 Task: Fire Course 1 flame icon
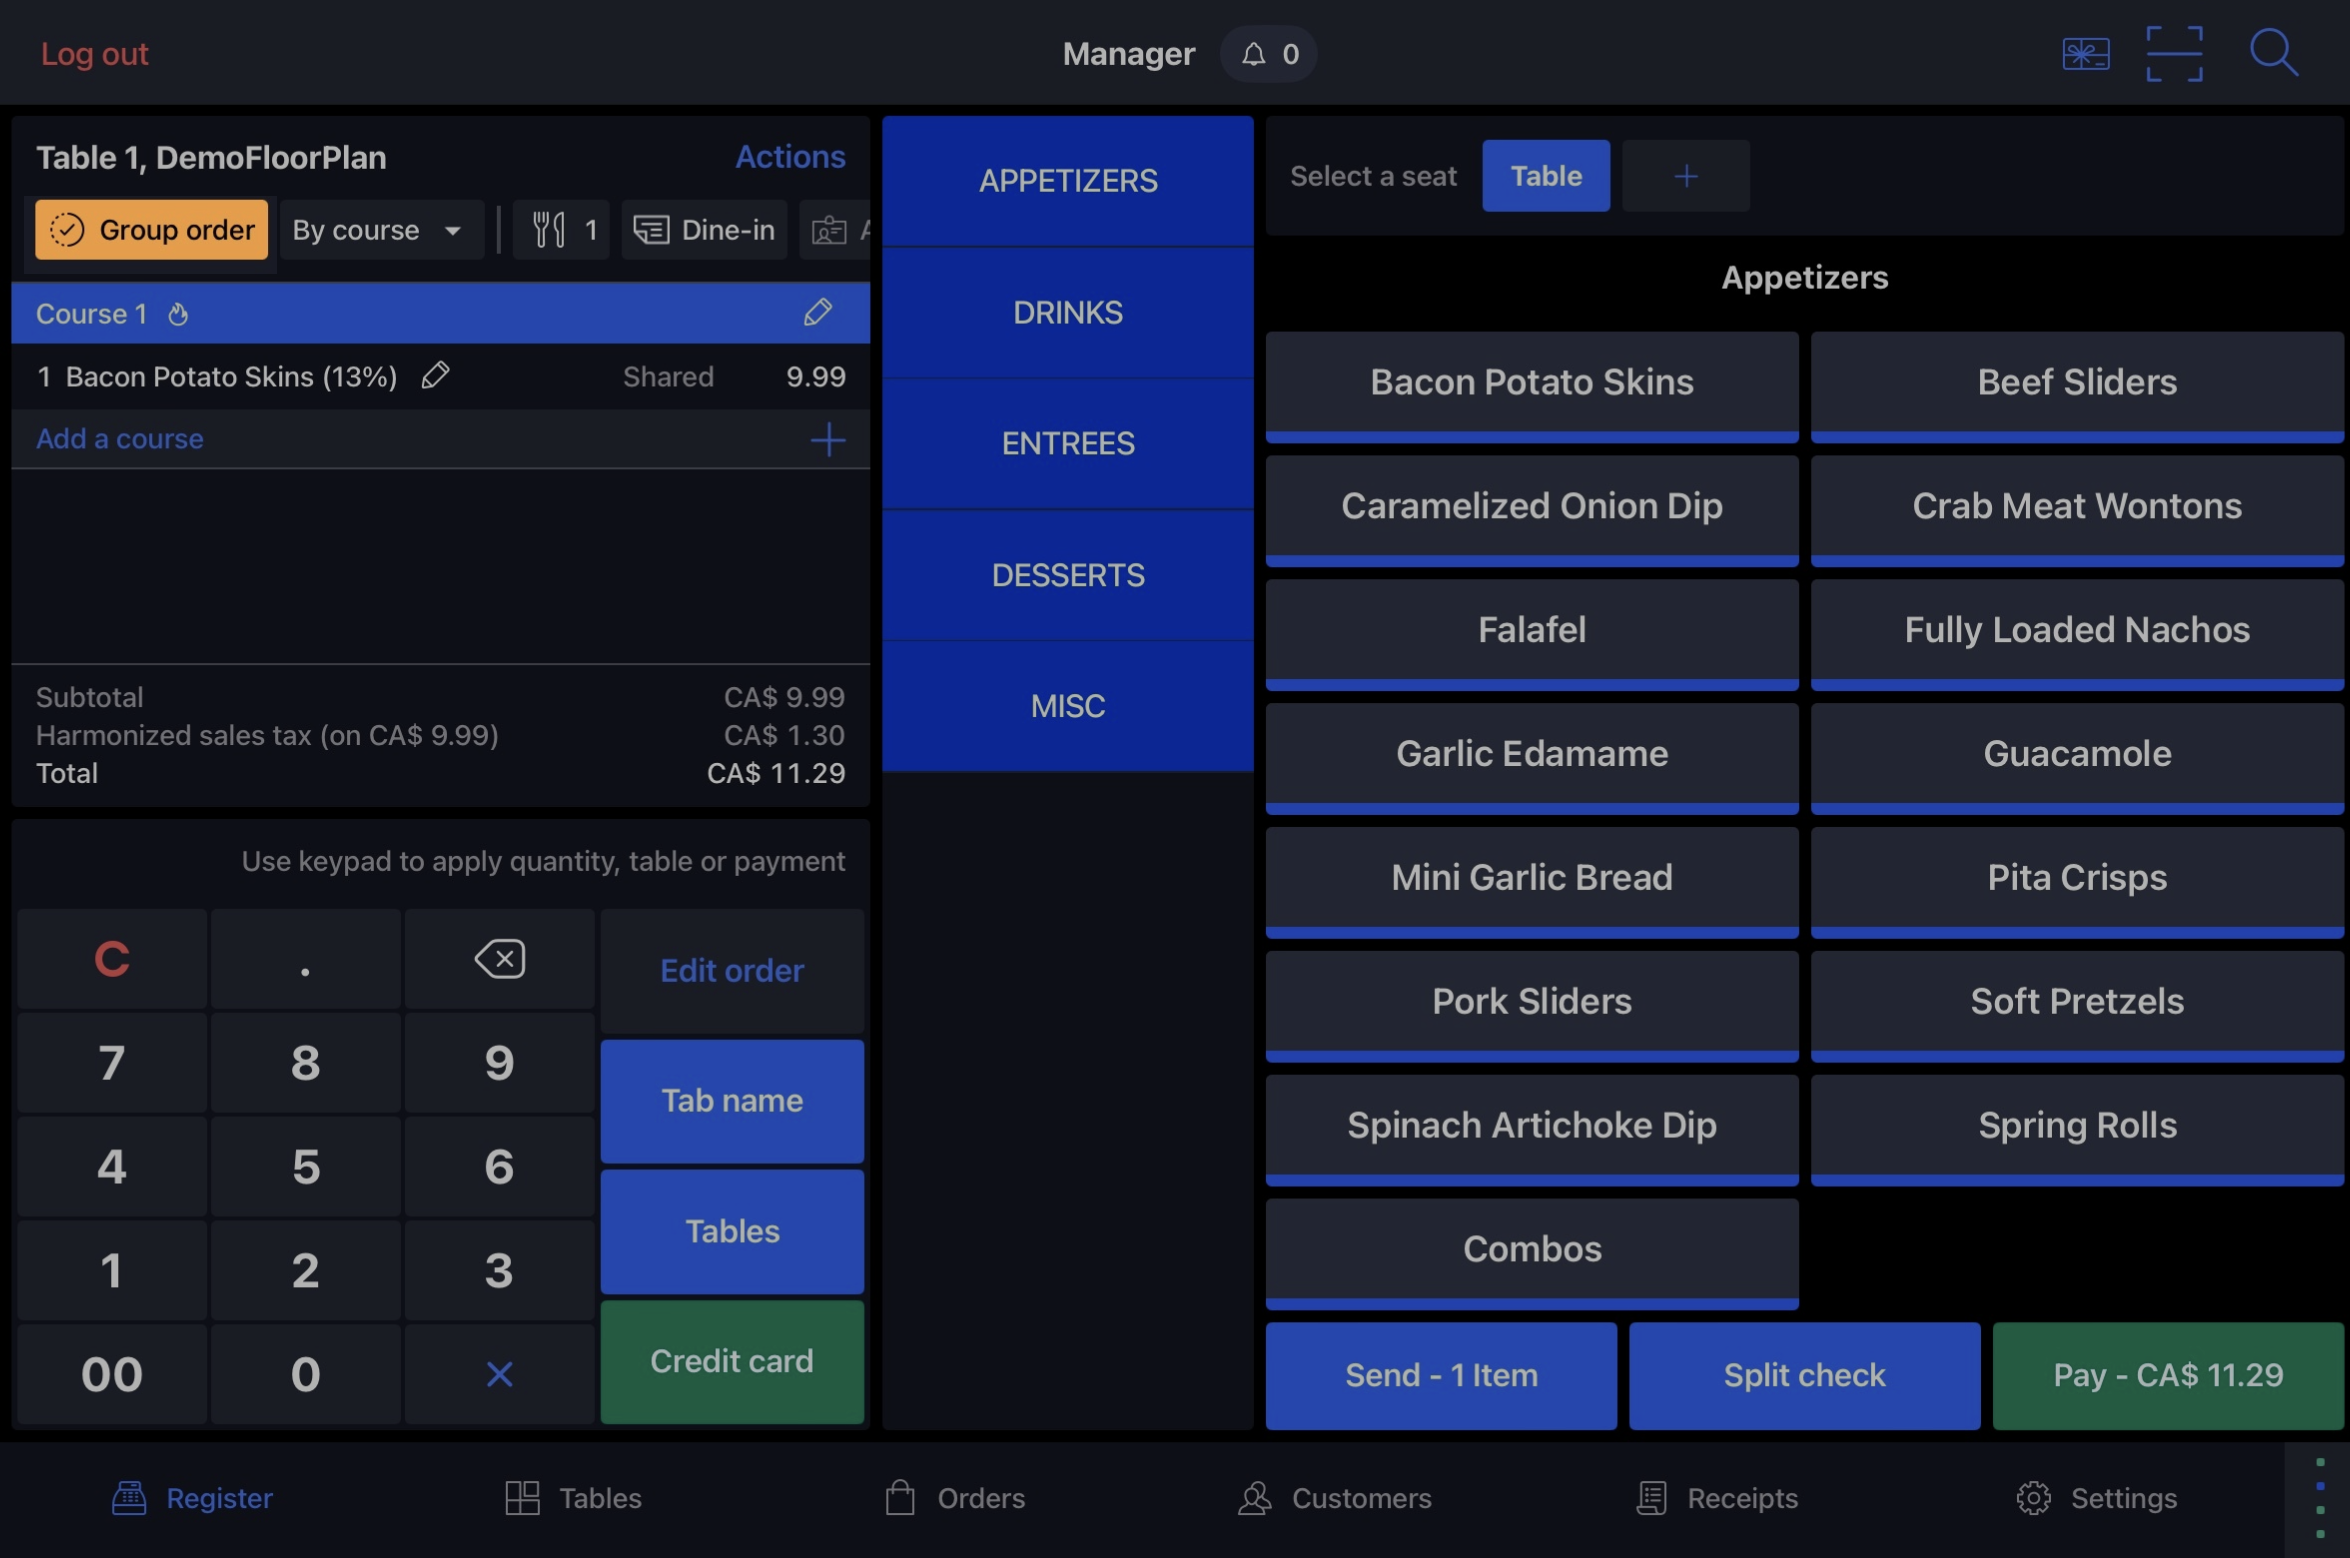(x=178, y=314)
